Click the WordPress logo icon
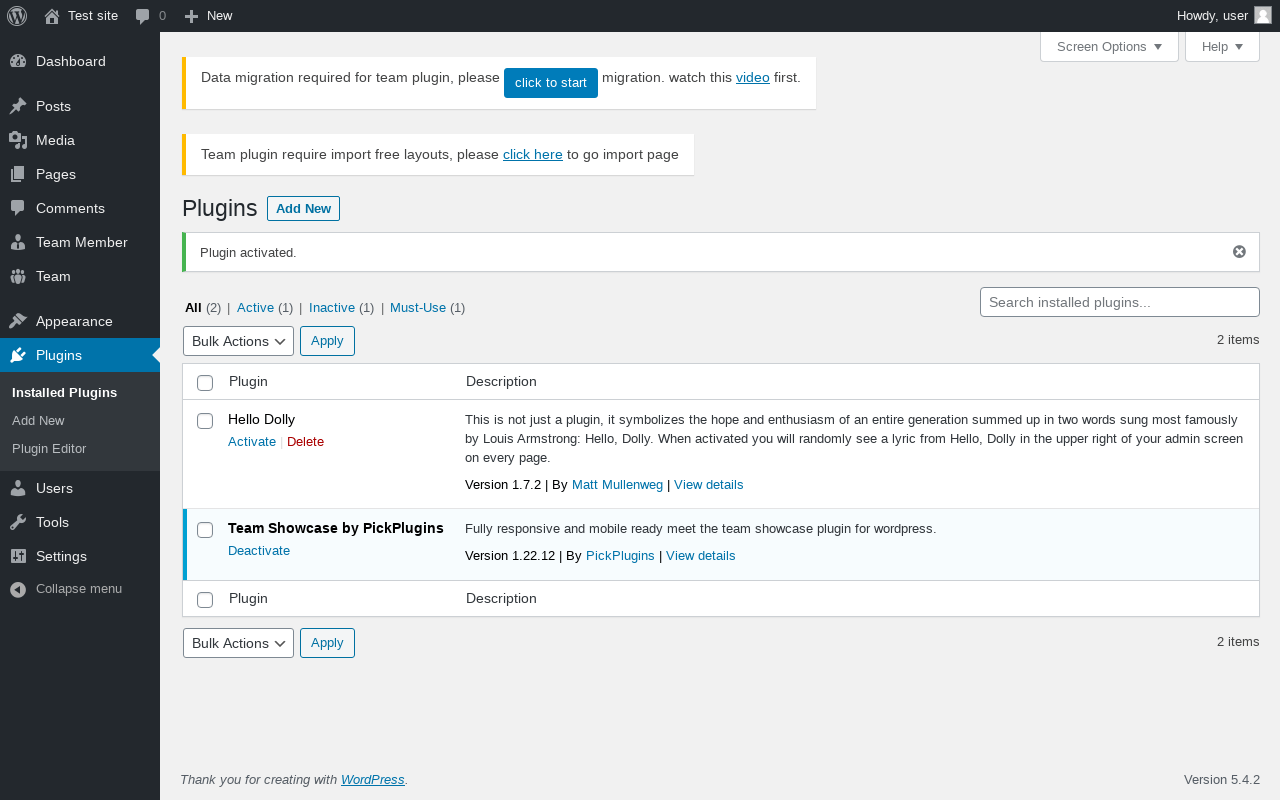The width and height of the screenshot is (1280, 800). click(x=17, y=16)
